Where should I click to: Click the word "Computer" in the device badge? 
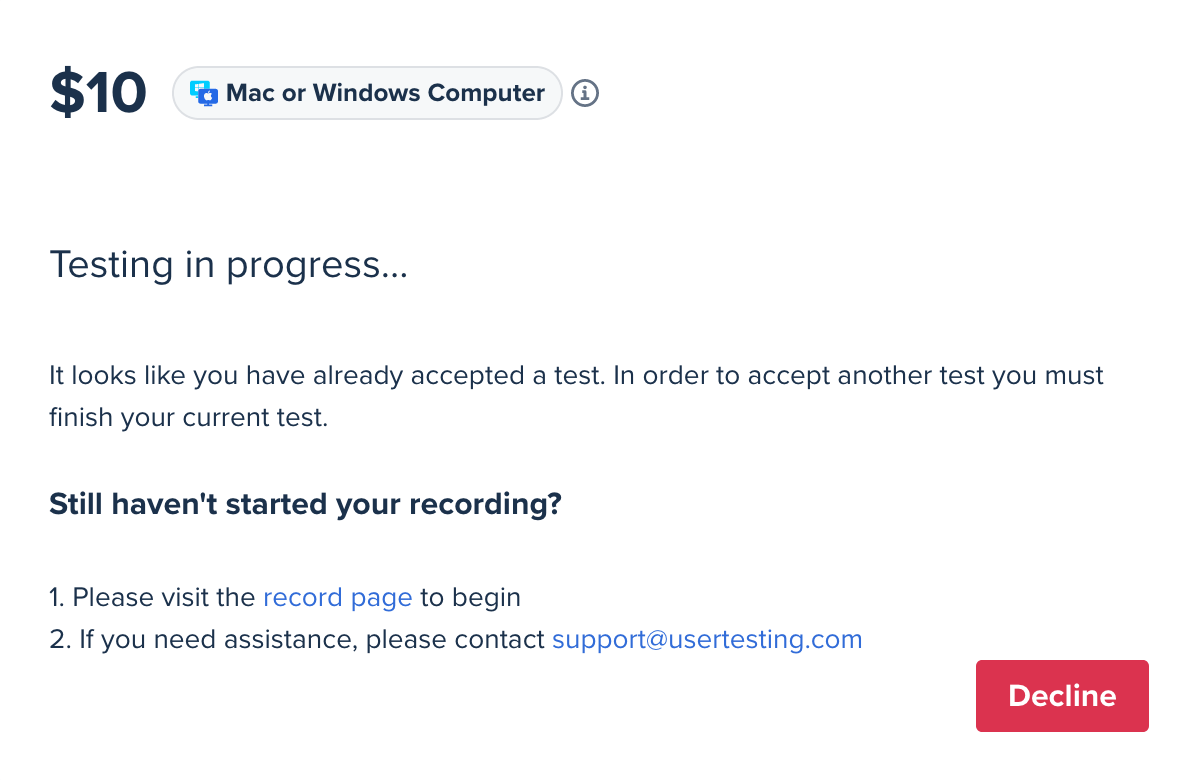click(x=486, y=93)
